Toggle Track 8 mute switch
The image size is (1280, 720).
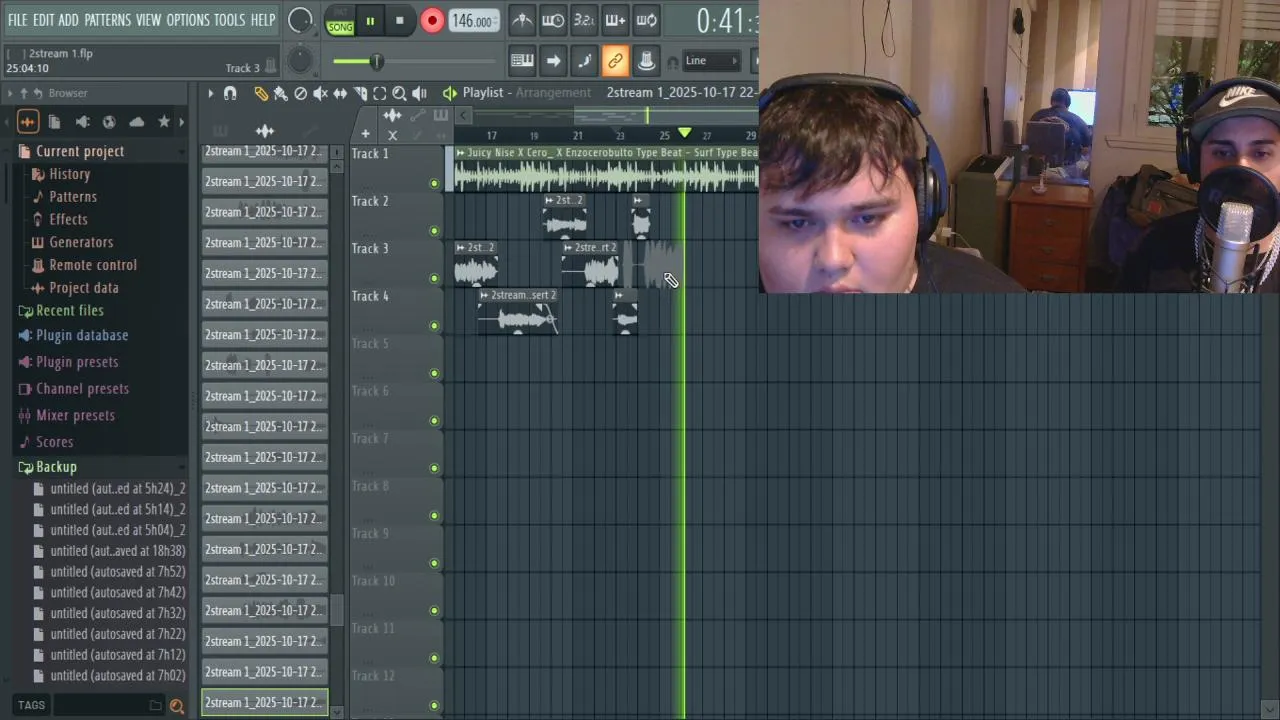[x=434, y=516]
